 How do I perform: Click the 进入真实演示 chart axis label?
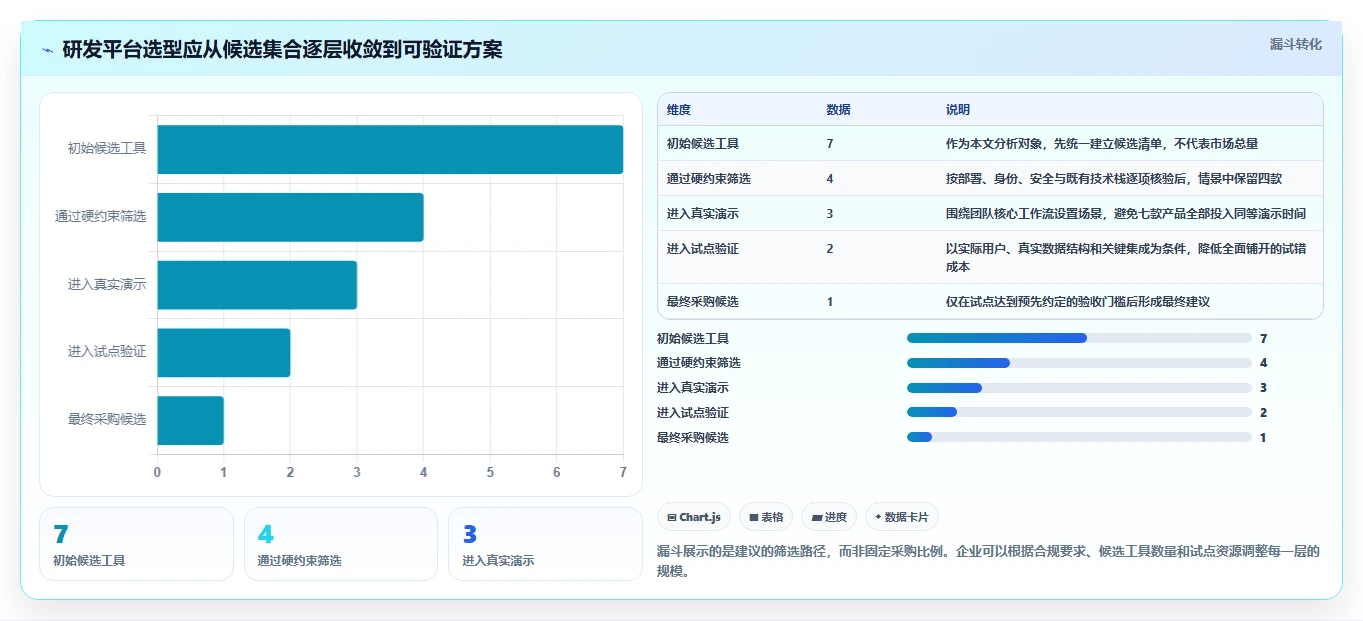click(x=107, y=285)
